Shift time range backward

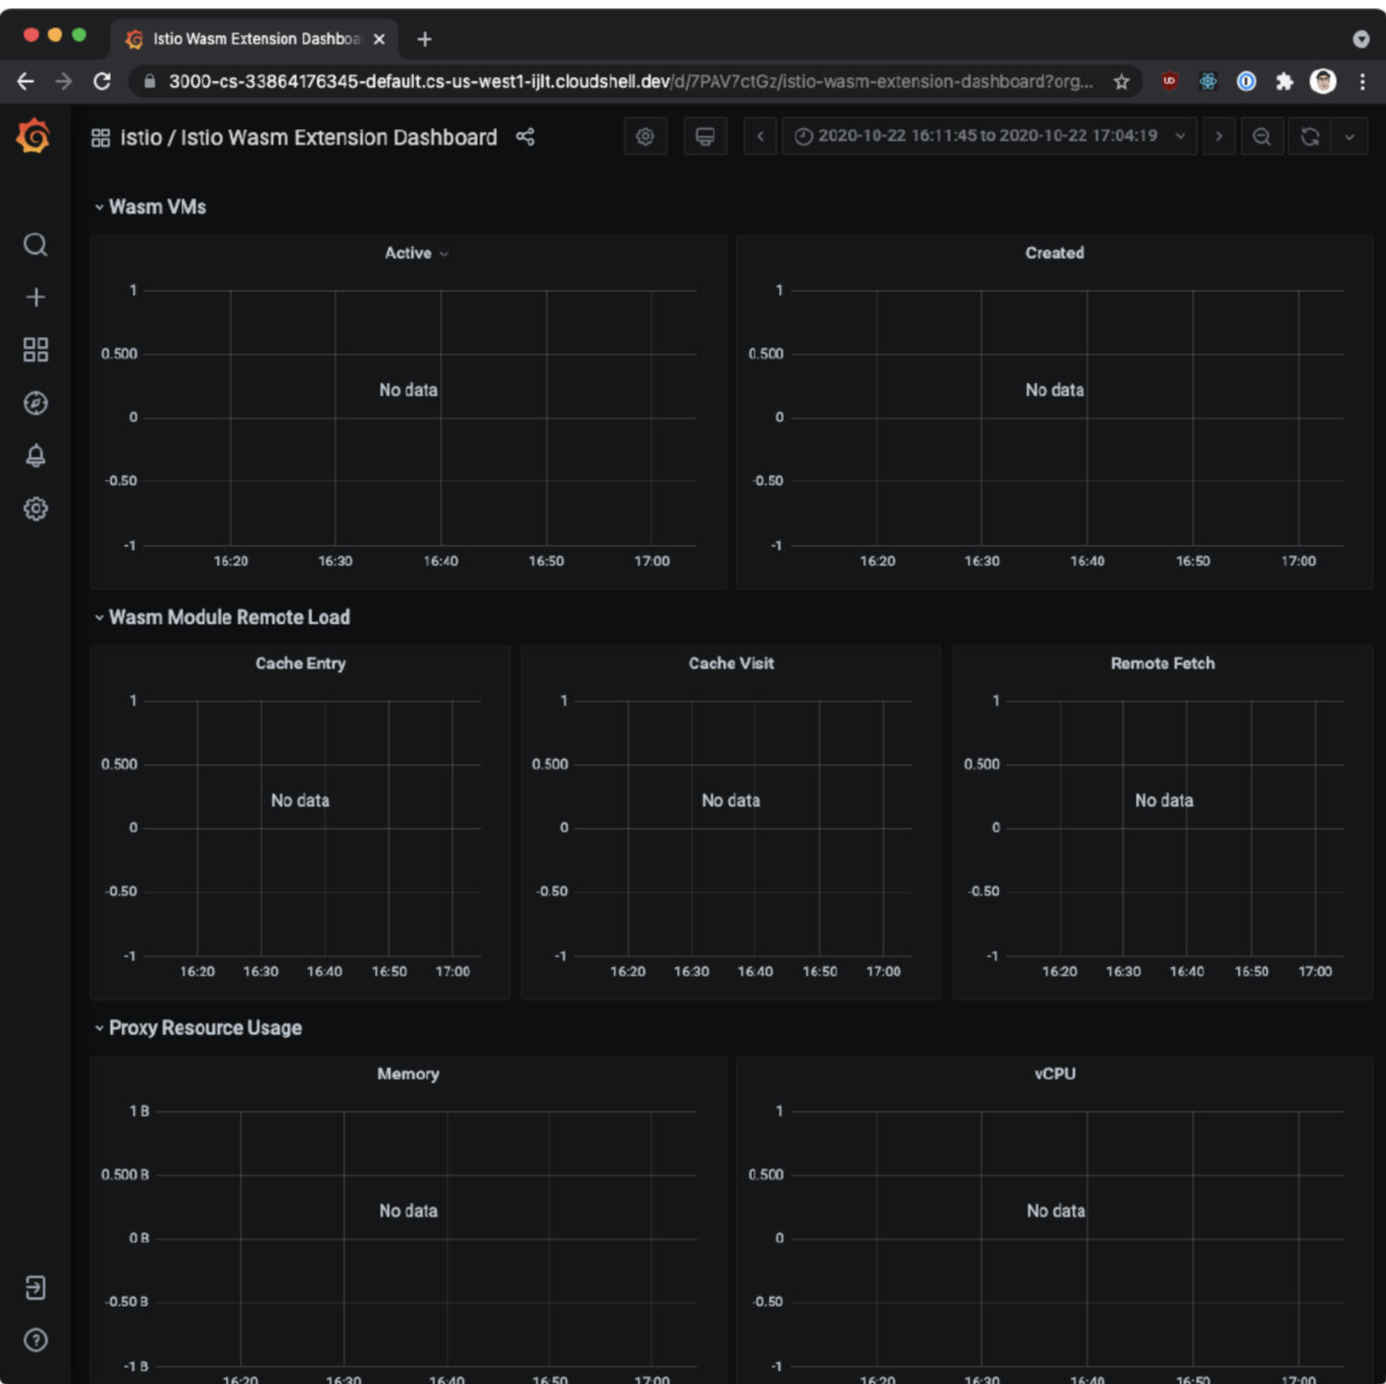(760, 136)
